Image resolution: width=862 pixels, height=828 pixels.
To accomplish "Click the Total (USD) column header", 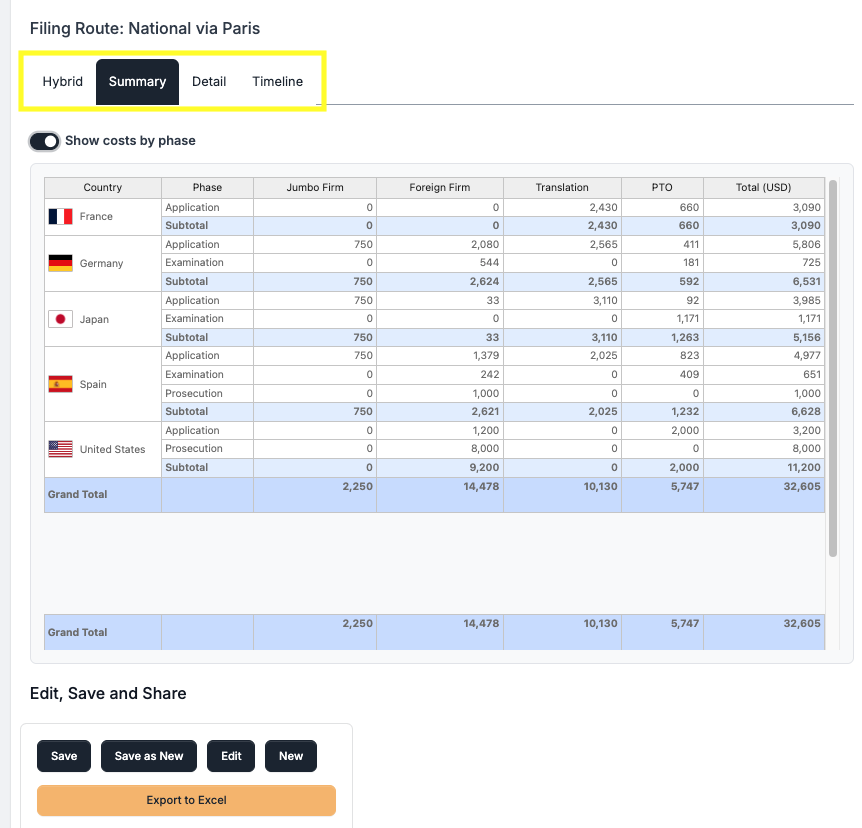I will (764, 187).
